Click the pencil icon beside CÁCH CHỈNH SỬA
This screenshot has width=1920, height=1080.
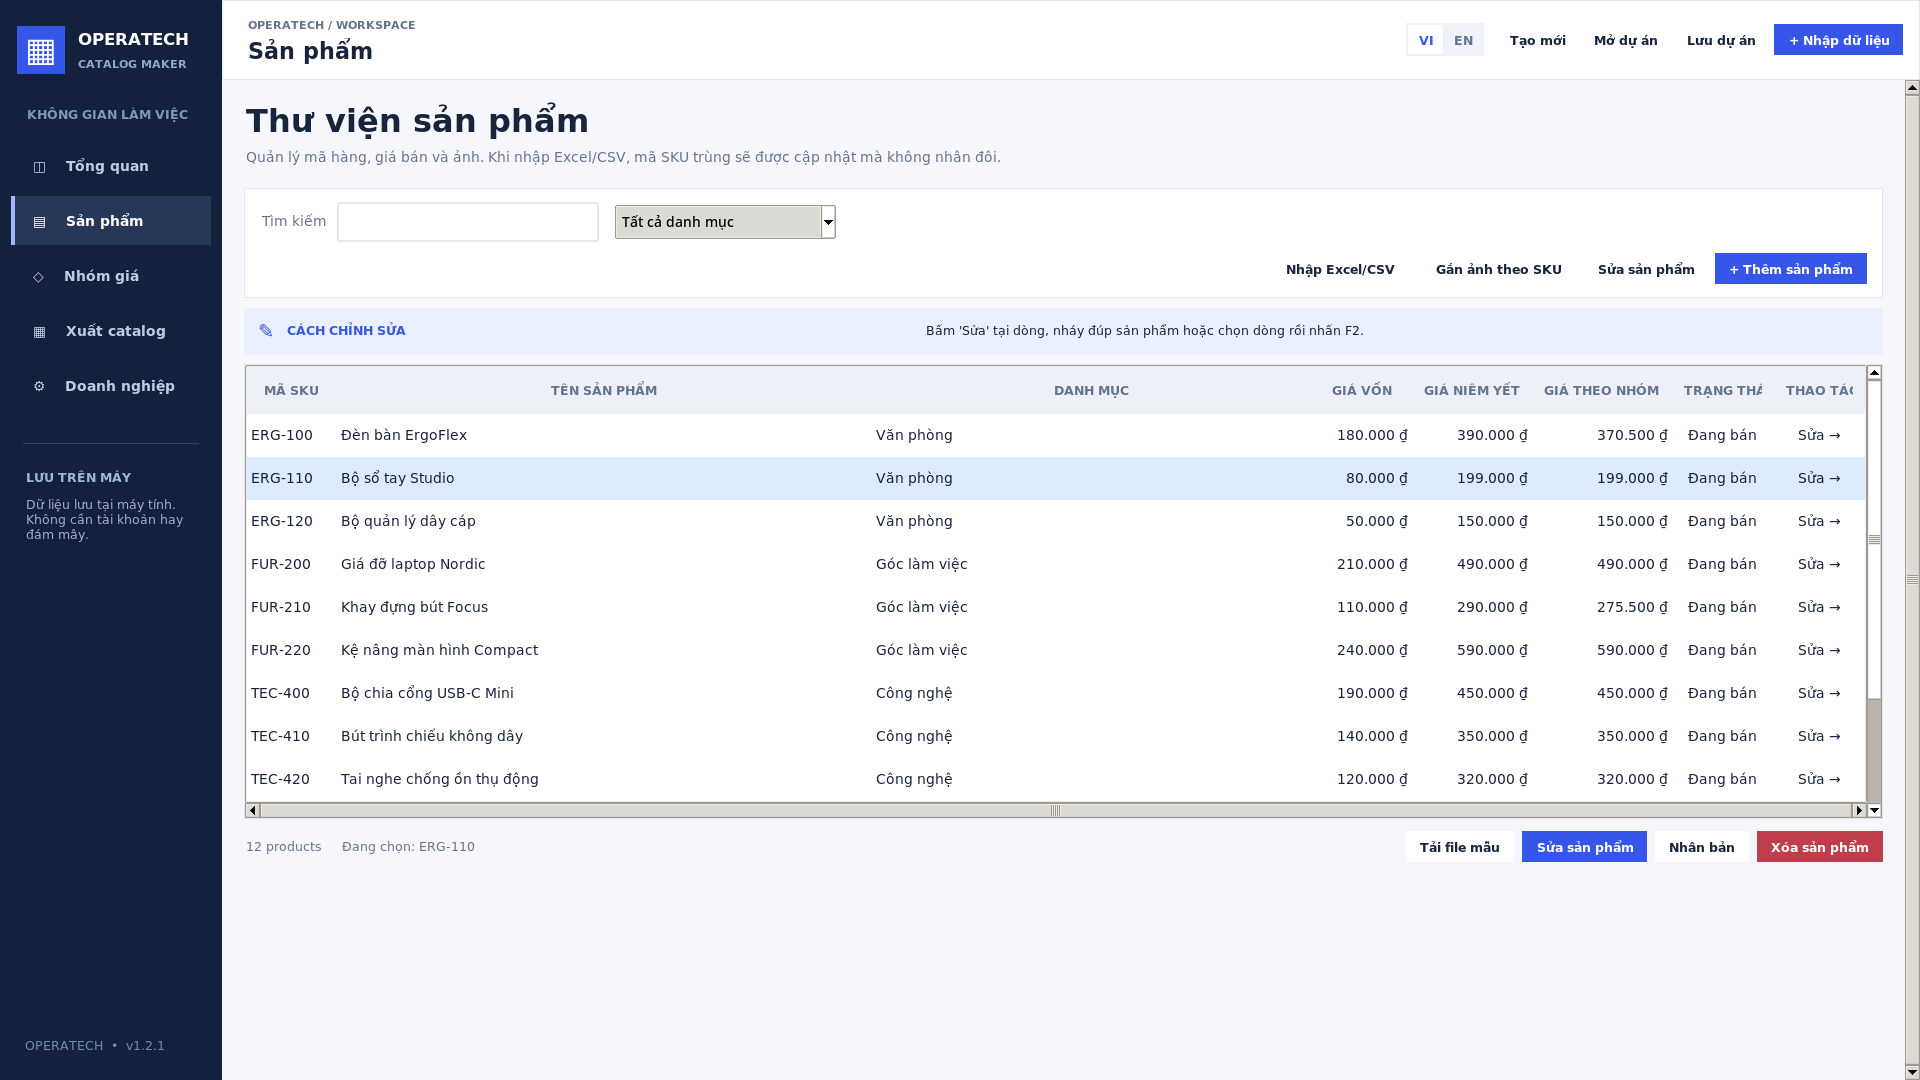(266, 331)
